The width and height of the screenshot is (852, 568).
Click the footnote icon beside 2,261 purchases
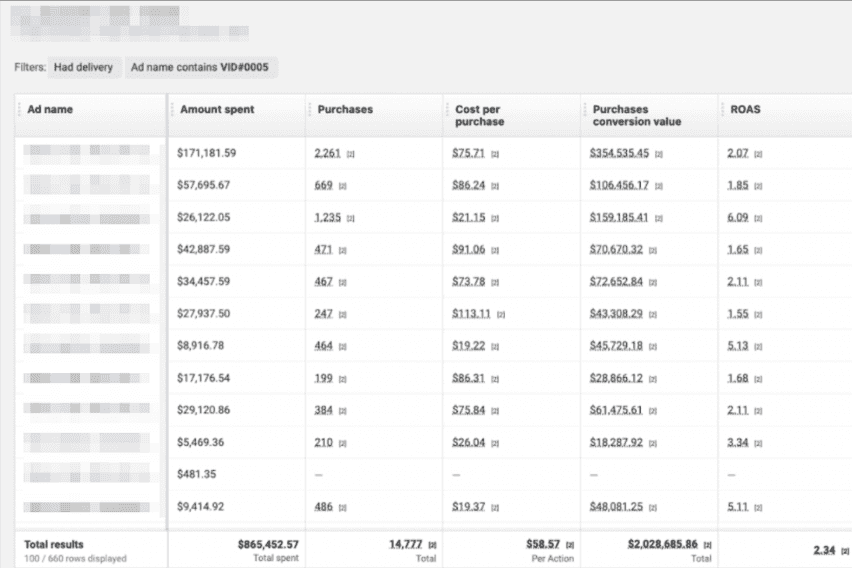click(x=350, y=154)
